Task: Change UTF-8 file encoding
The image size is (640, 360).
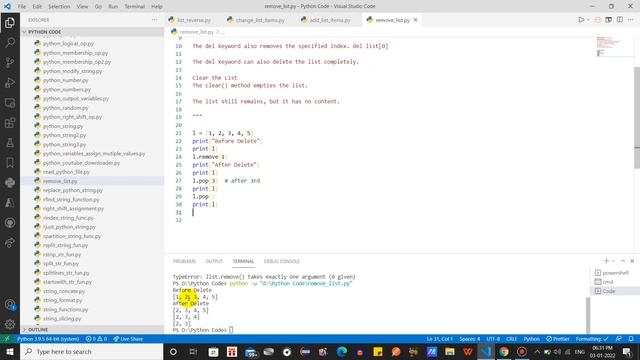Action: coord(493,339)
